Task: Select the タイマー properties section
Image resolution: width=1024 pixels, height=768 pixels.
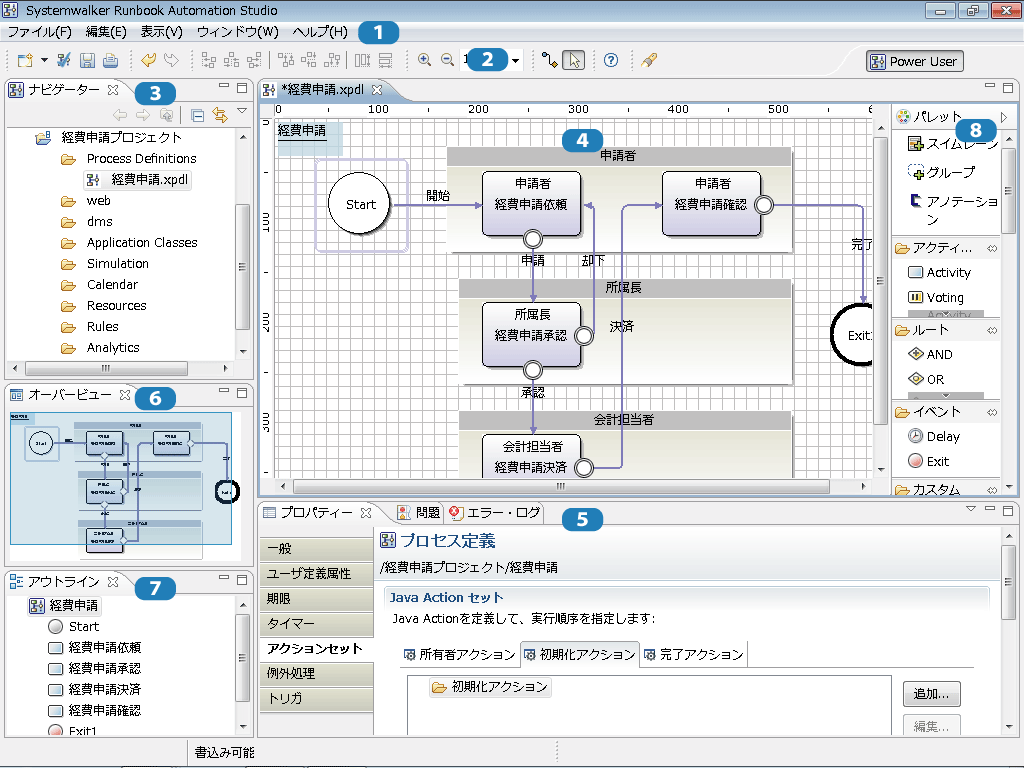Action: 316,624
